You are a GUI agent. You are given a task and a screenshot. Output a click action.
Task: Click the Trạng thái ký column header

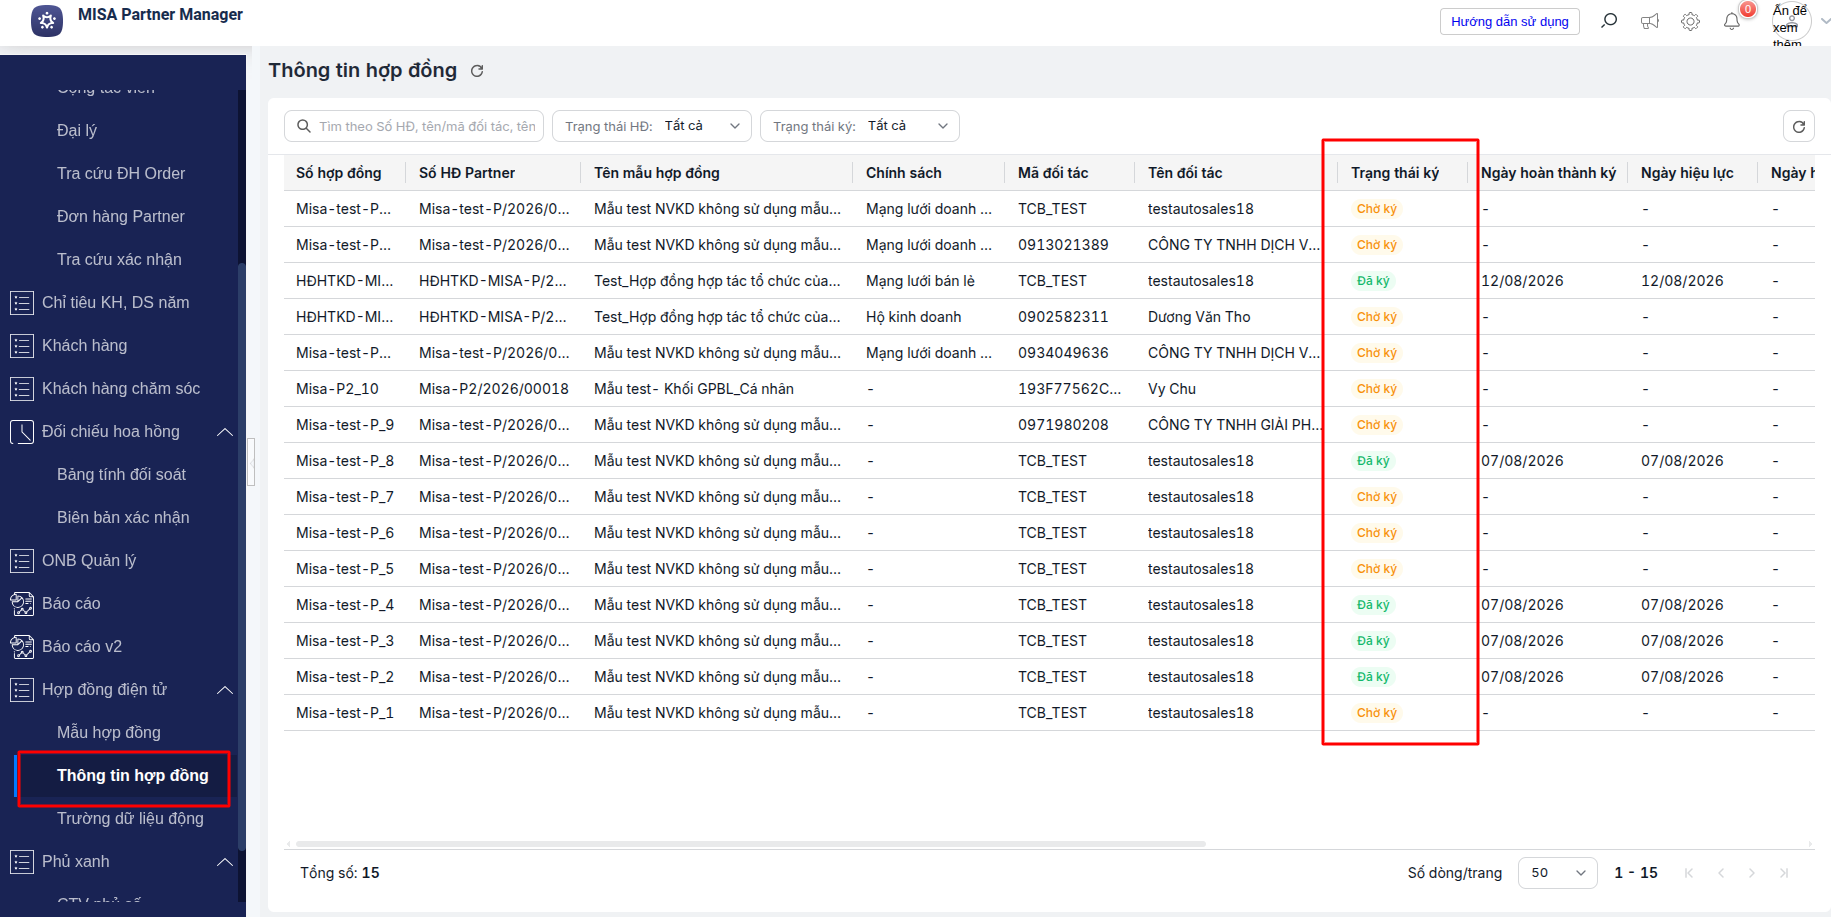(x=1395, y=173)
